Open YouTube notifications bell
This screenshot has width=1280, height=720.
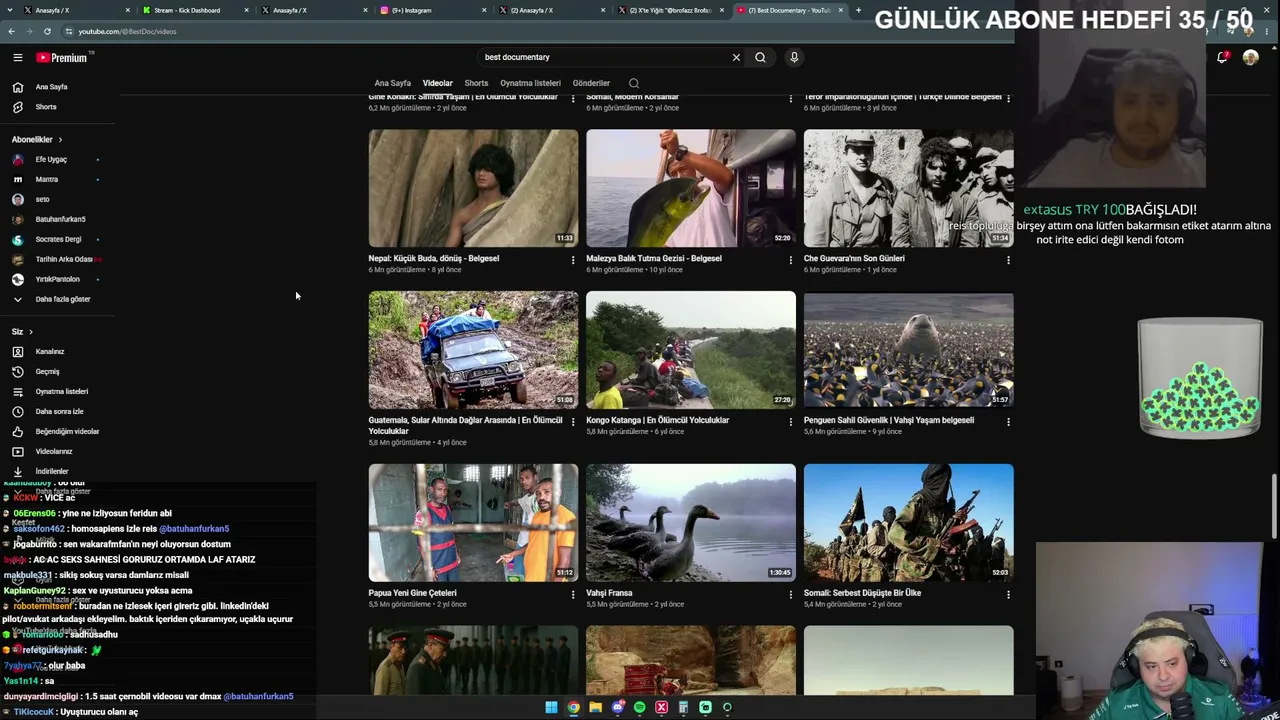1222,58
